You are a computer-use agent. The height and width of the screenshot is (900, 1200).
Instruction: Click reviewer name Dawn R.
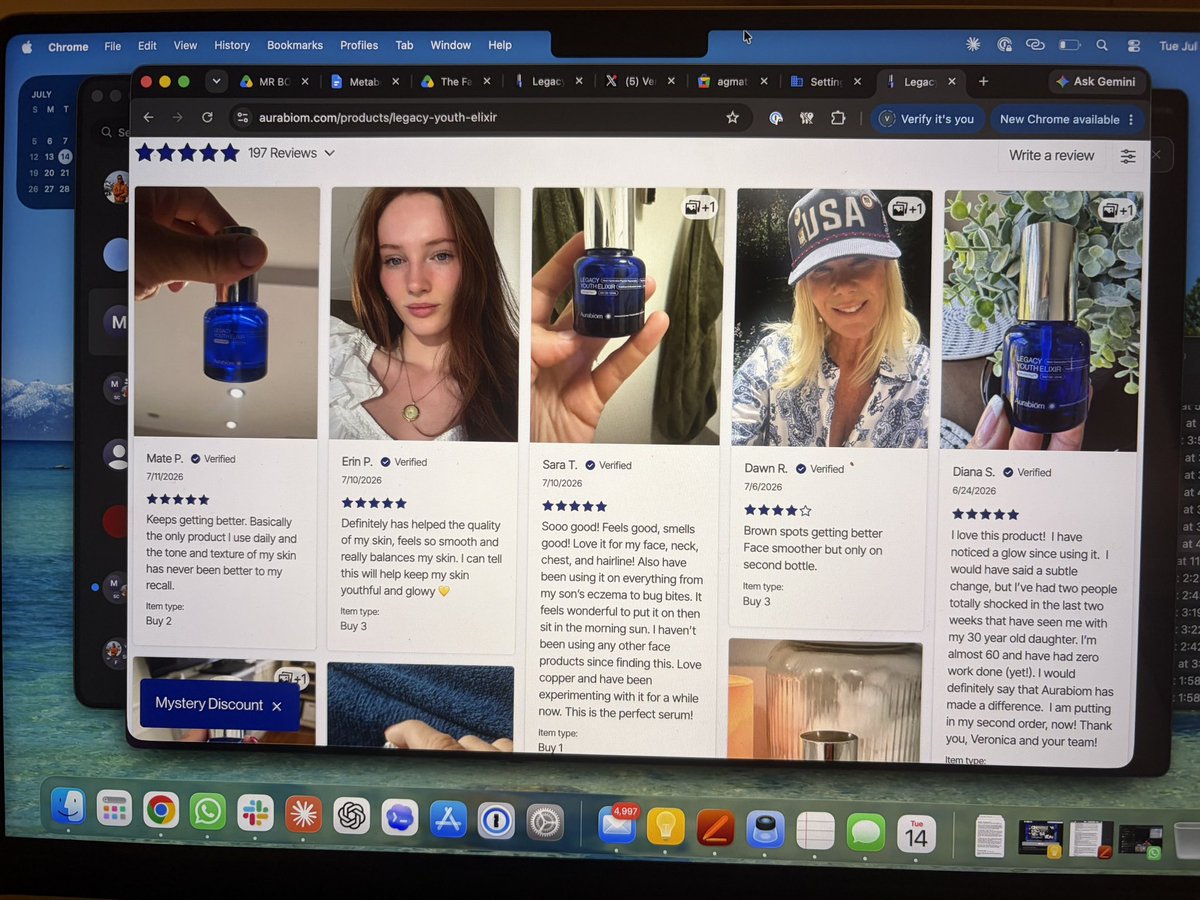[766, 468]
